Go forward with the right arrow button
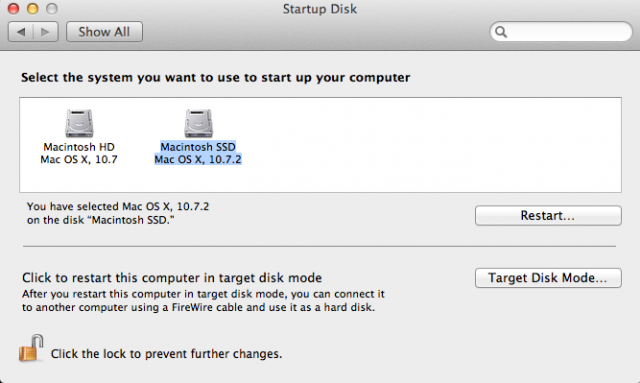This screenshot has height=383, width=640. tap(46, 32)
